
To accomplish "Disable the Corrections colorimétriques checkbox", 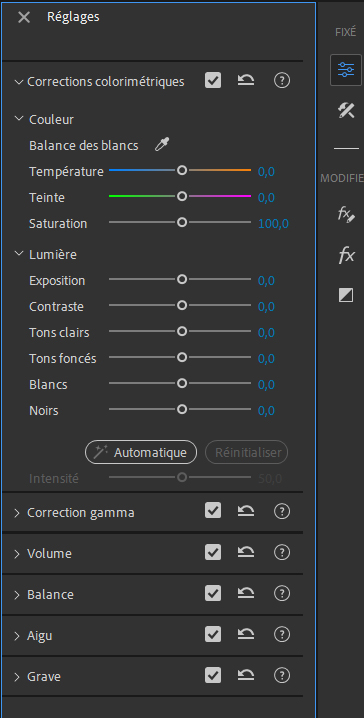I will click(x=213, y=81).
